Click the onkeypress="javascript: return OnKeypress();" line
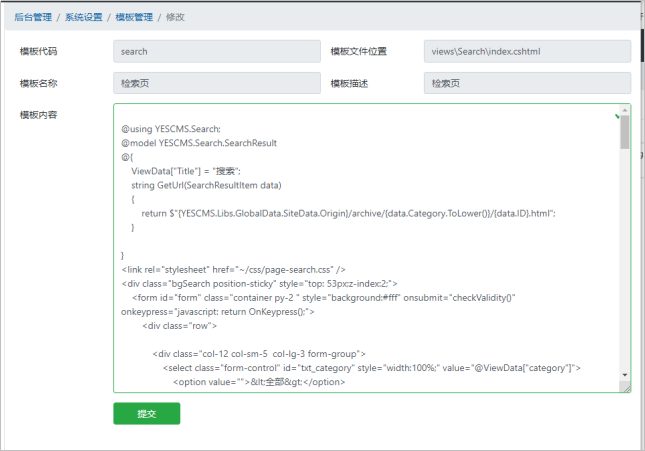The height and width of the screenshot is (451, 645). point(218,312)
